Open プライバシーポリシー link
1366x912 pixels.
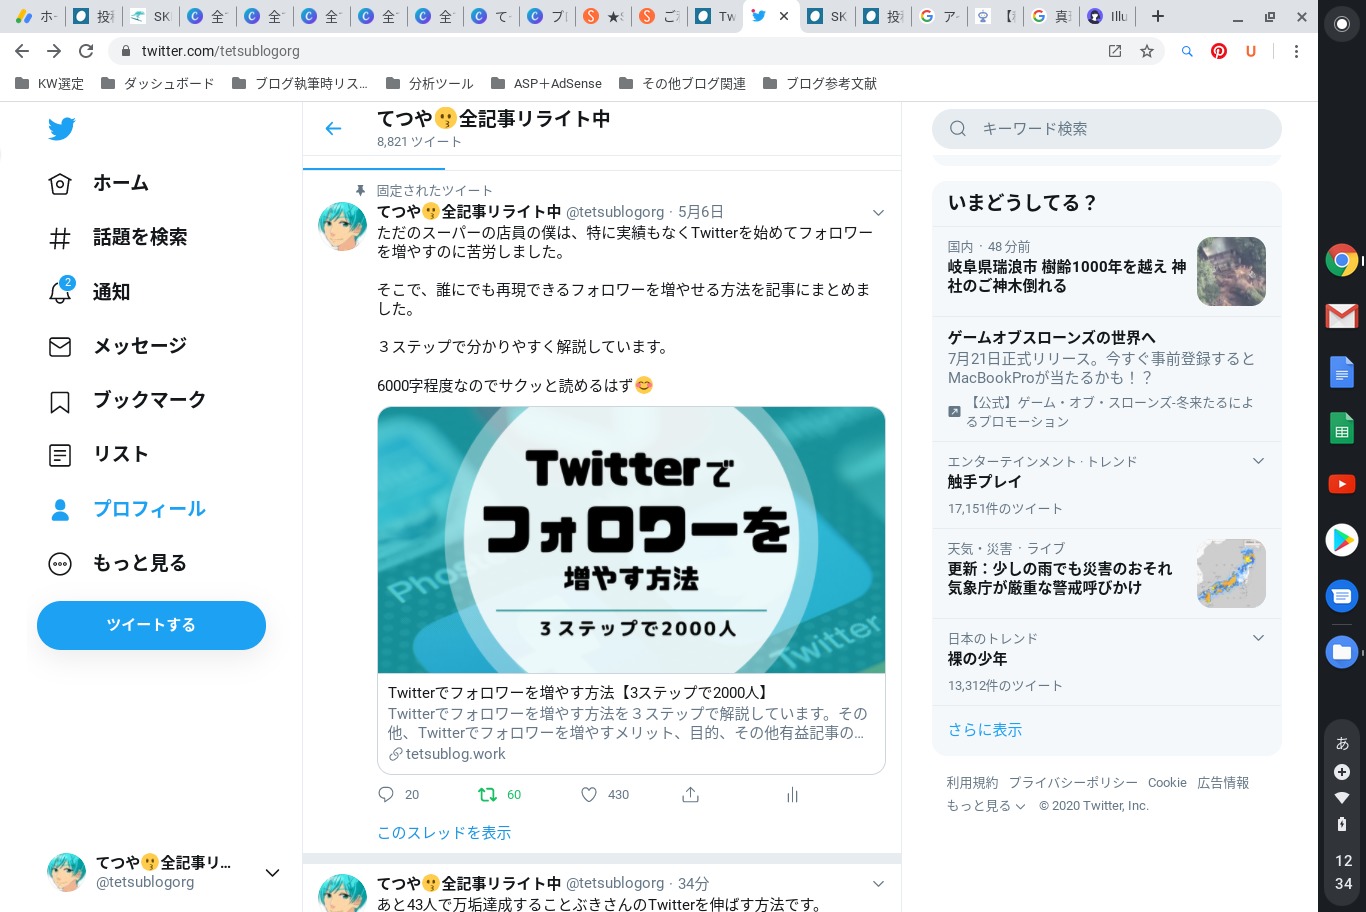1073,782
